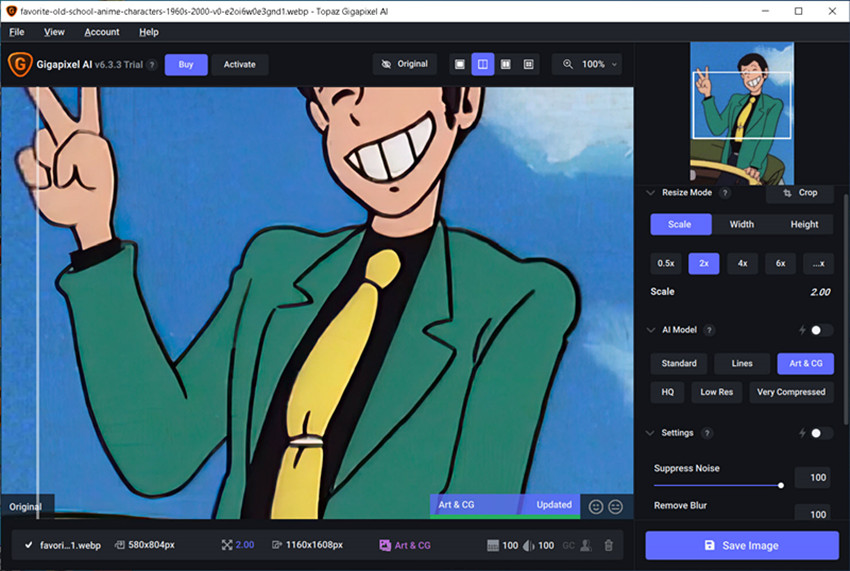Screen dimensions: 850x571
Task: Delete the image using trash icon
Action: [608, 545]
